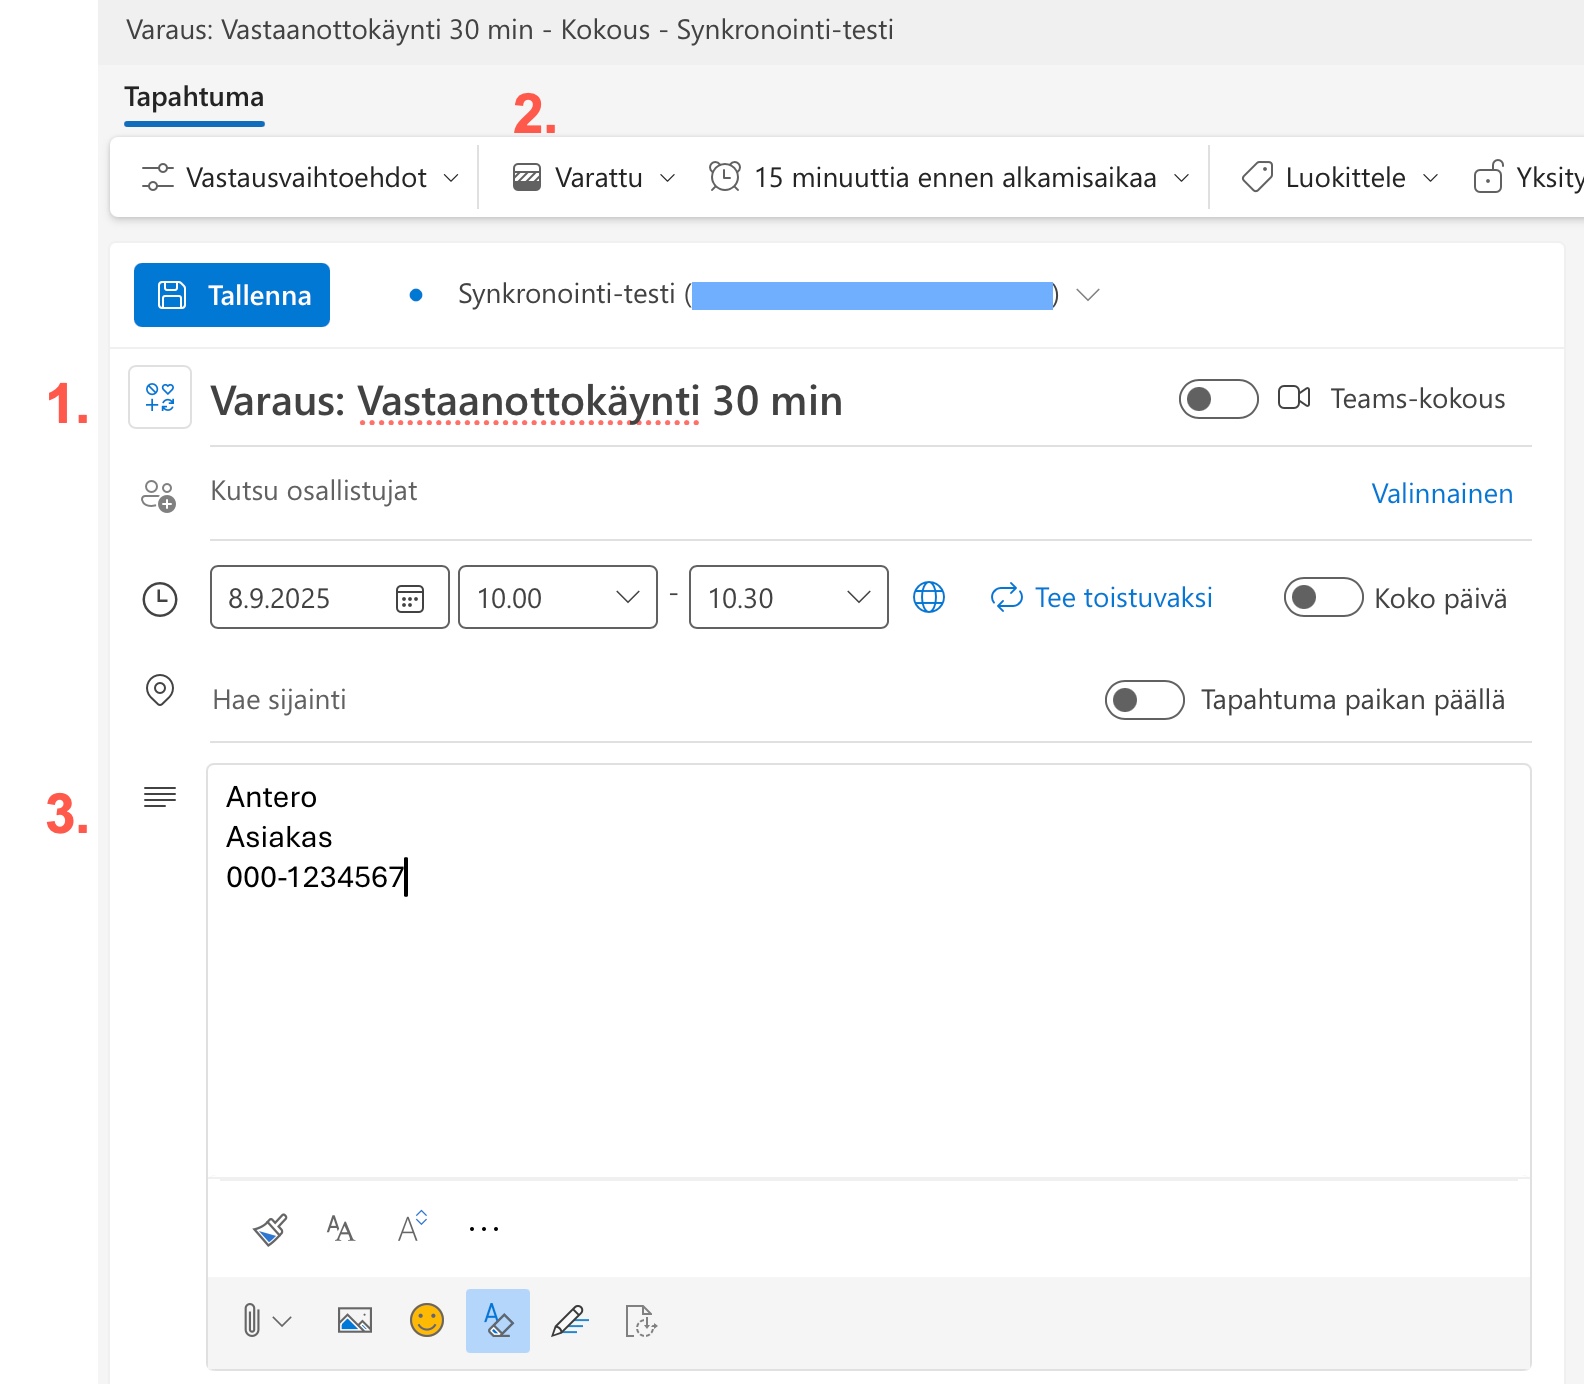Screen dimensions: 1584x1384
Task: Click the event type icon beside title
Action: pos(160,398)
